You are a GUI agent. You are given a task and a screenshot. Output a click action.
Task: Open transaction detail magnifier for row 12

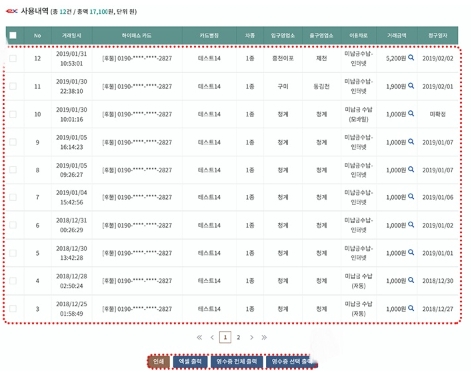click(411, 58)
